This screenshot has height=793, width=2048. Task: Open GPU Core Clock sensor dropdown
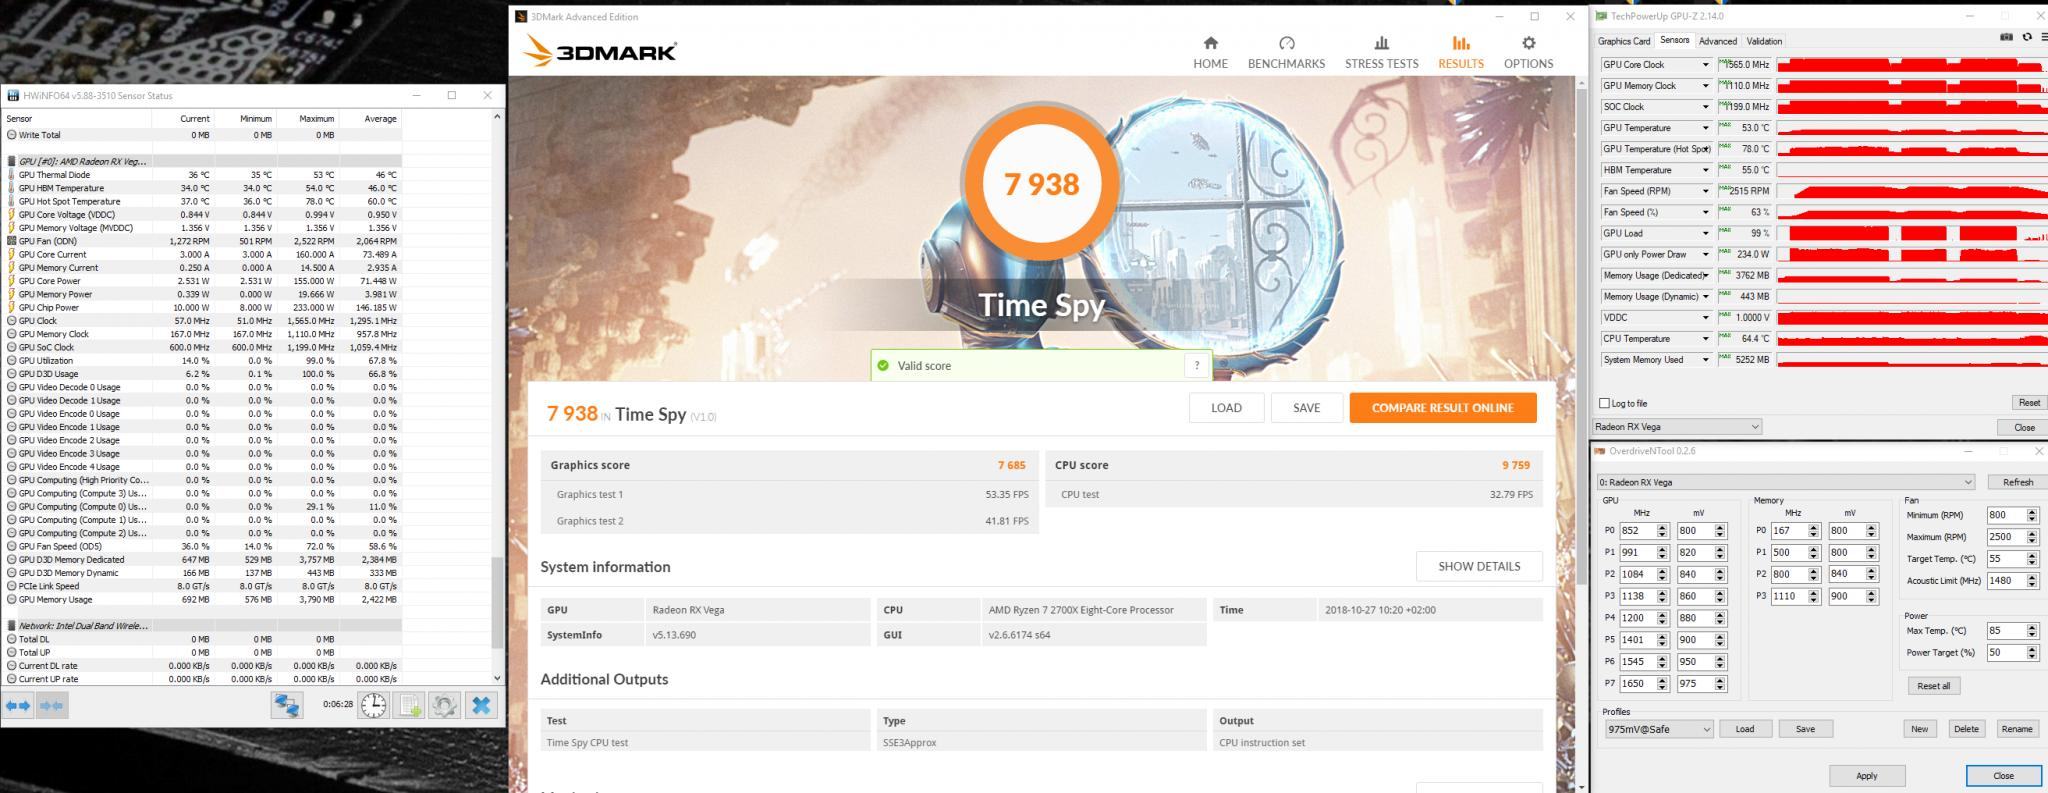tap(1705, 65)
